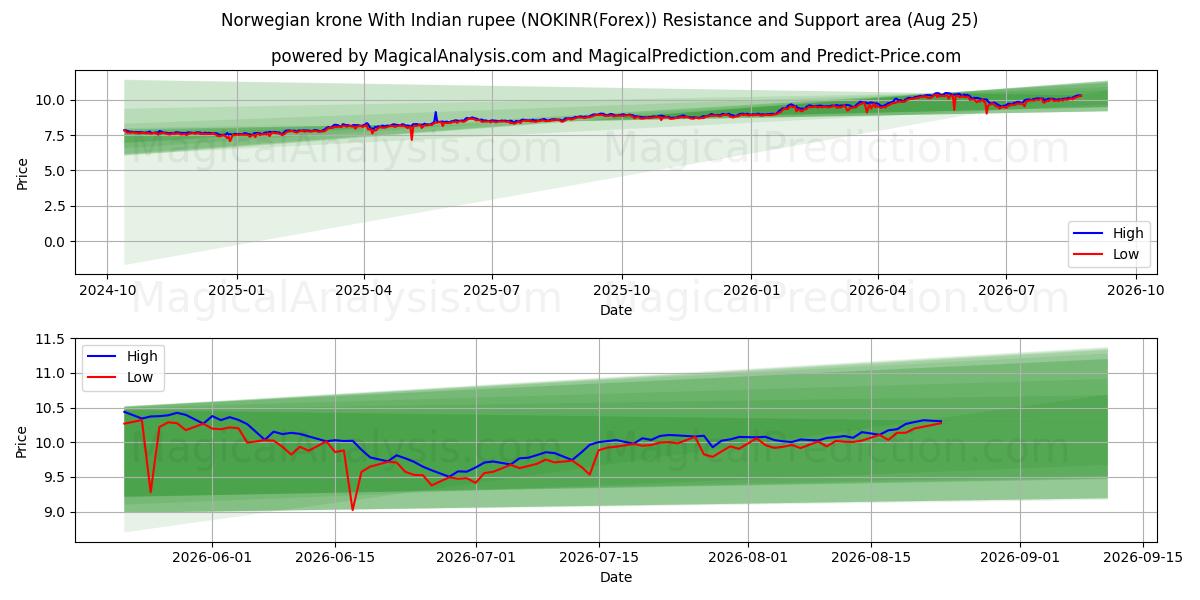1200x600 pixels.
Task: Click the '2026-09-15' tick label on the bottom chart
Action: tap(1142, 557)
